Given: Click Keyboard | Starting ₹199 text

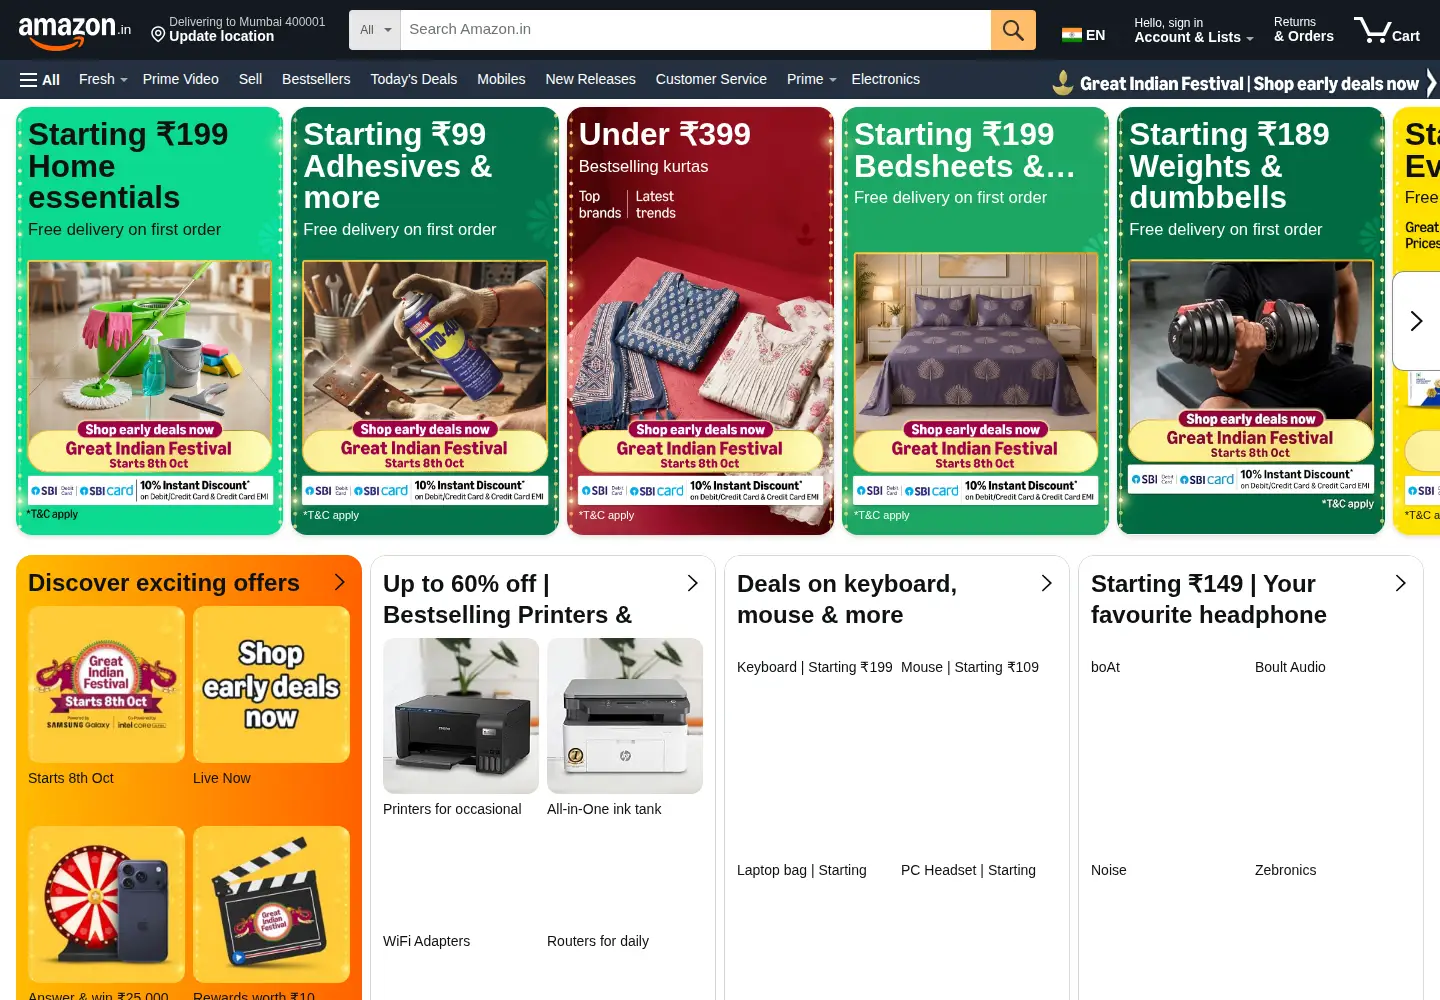Looking at the screenshot, I should 815,667.
